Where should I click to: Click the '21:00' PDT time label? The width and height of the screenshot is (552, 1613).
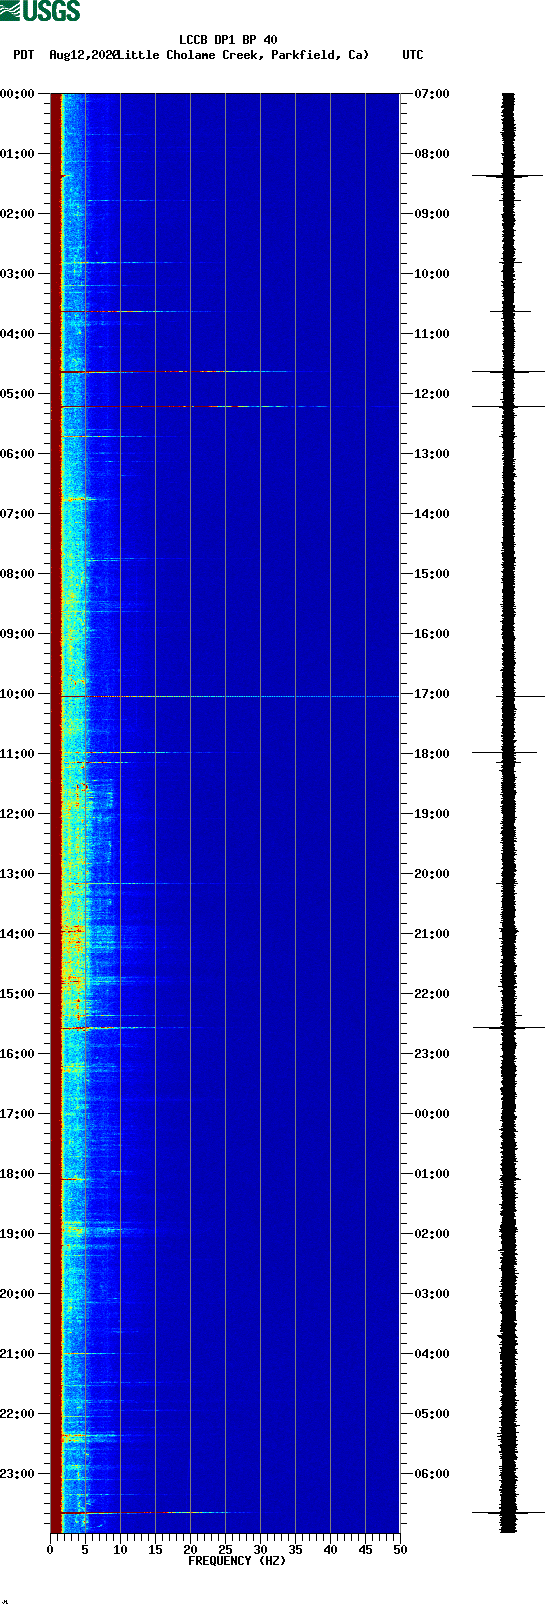(18, 1354)
